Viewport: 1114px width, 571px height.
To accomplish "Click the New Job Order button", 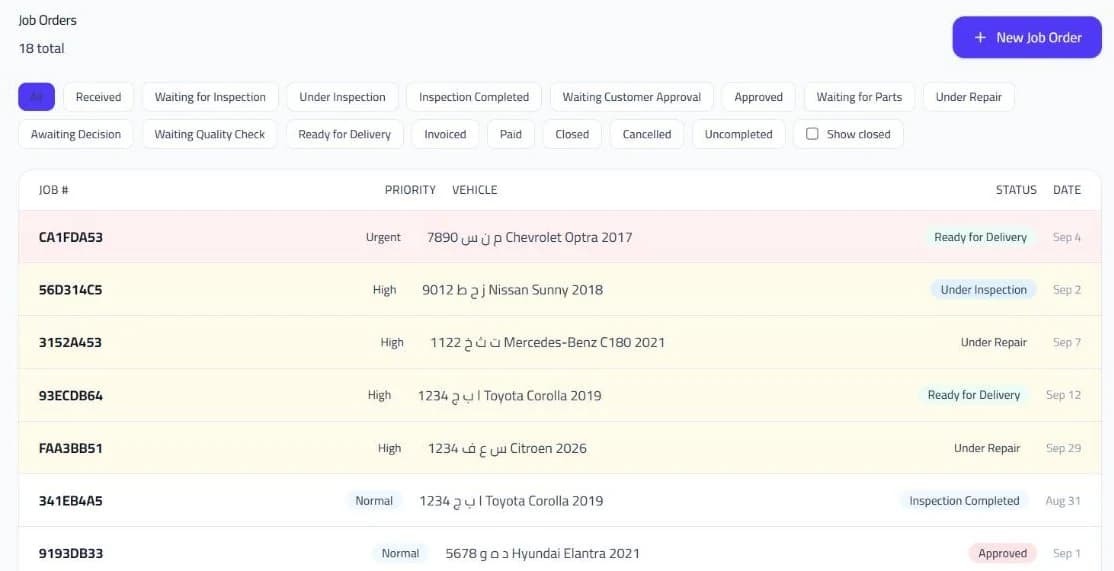I will coord(1027,38).
